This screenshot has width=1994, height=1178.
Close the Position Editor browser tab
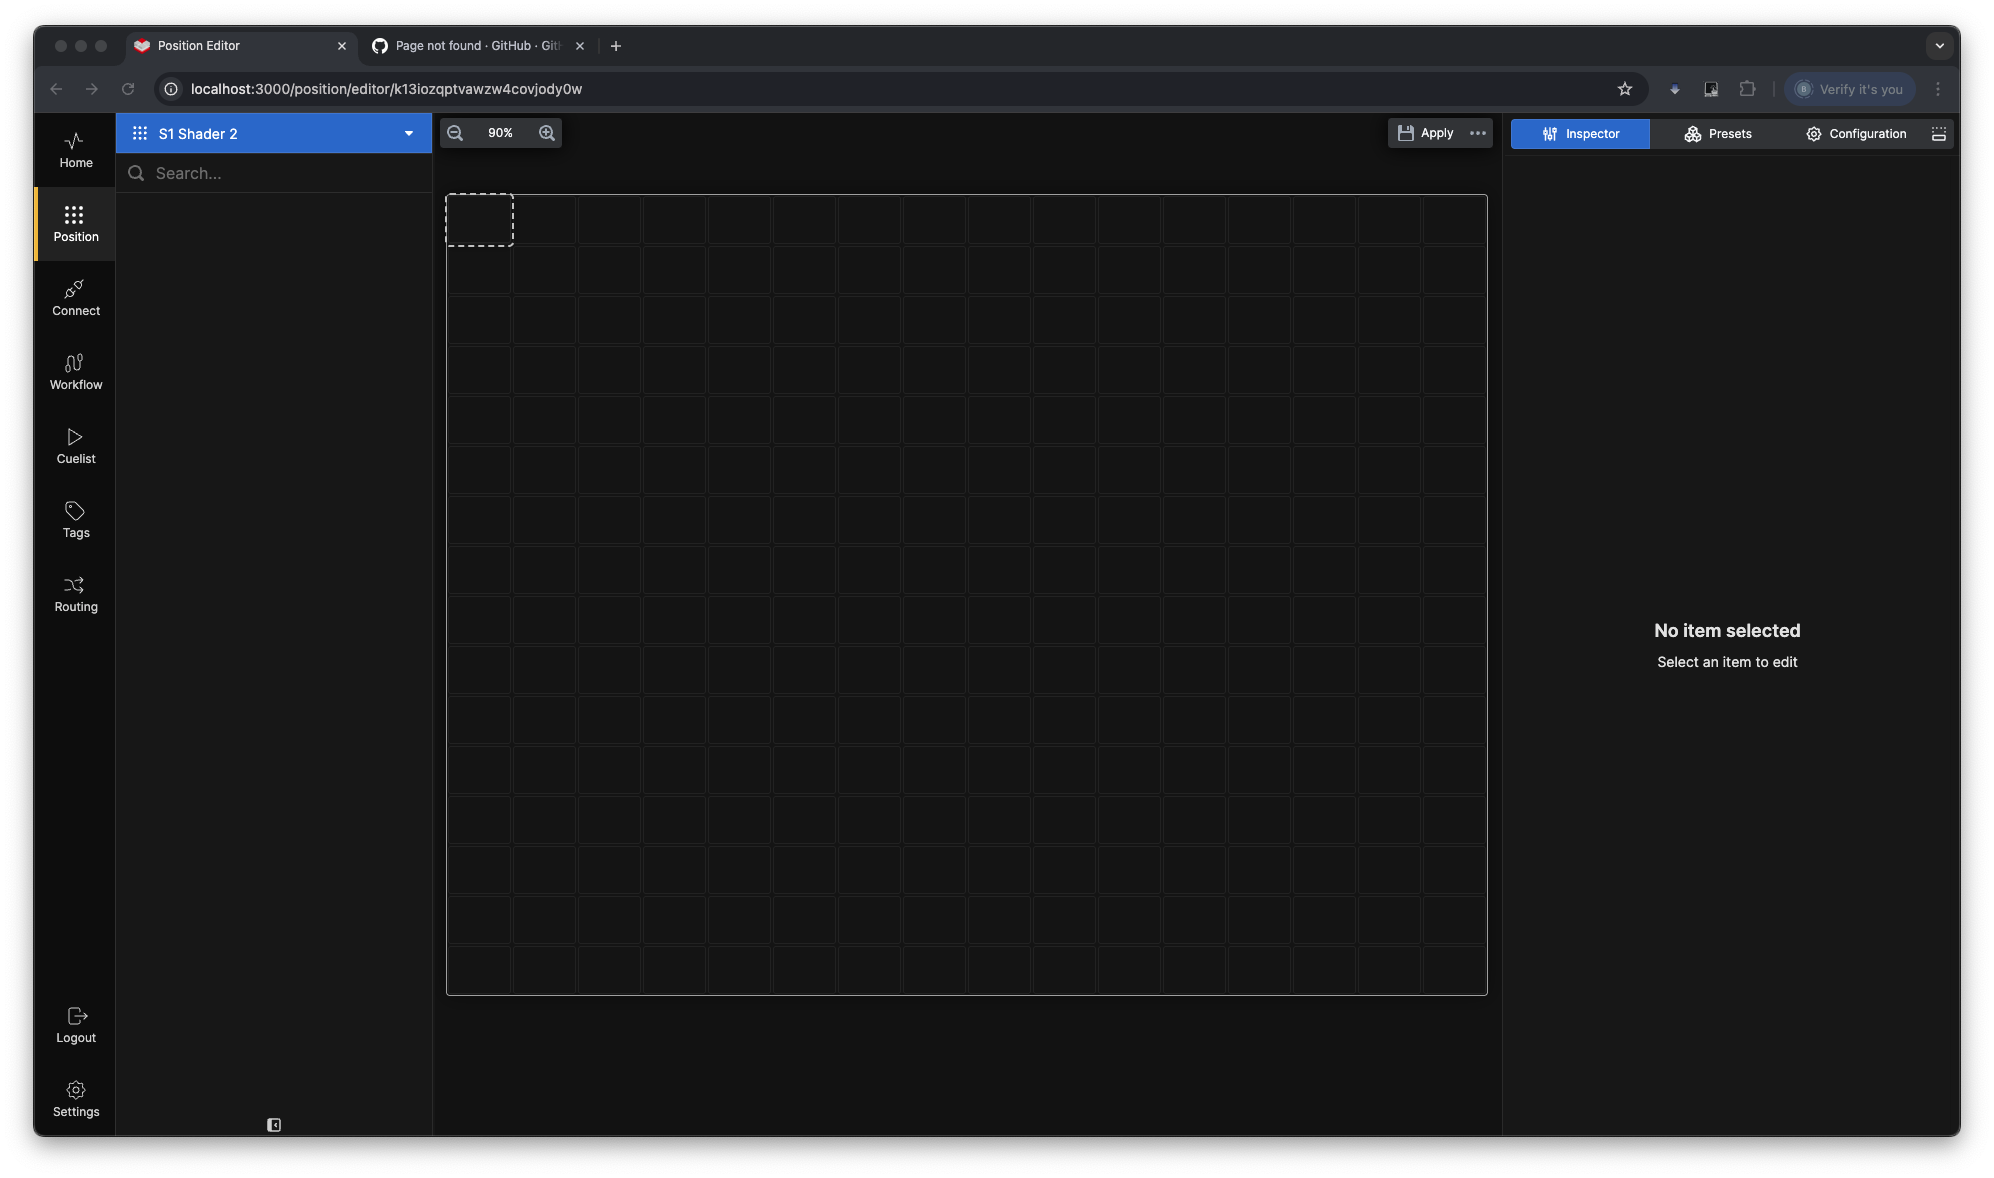[342, 46]
